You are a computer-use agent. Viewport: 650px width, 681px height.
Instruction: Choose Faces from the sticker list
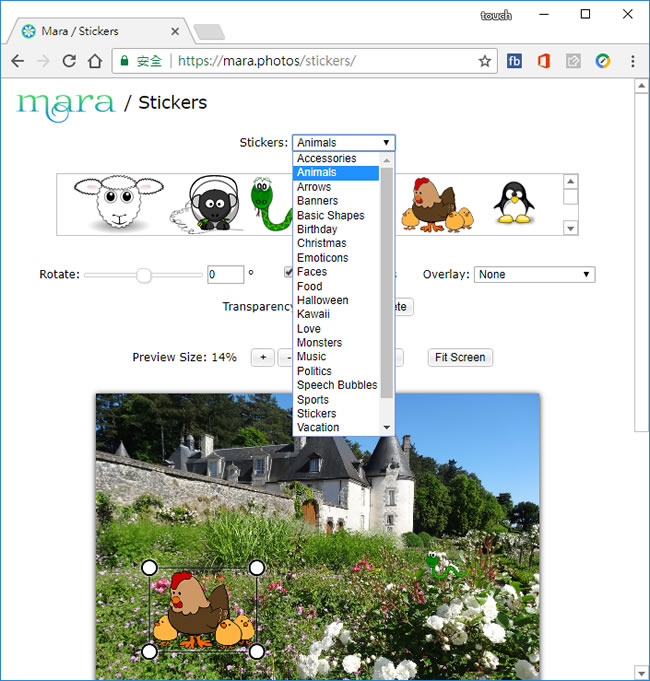coord(337,272)
